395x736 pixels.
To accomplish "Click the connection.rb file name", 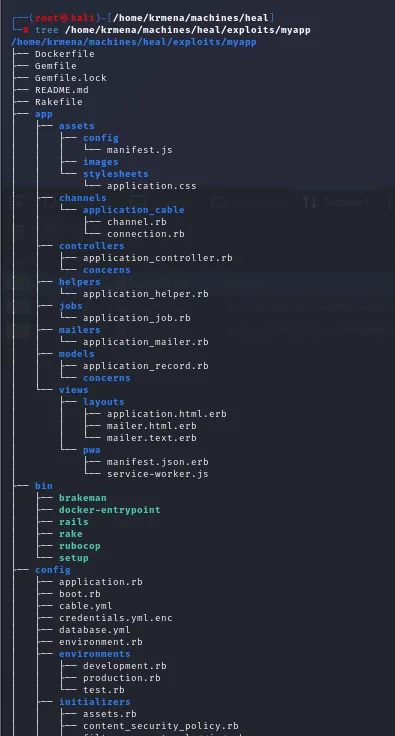I will [x=145, y=234].
